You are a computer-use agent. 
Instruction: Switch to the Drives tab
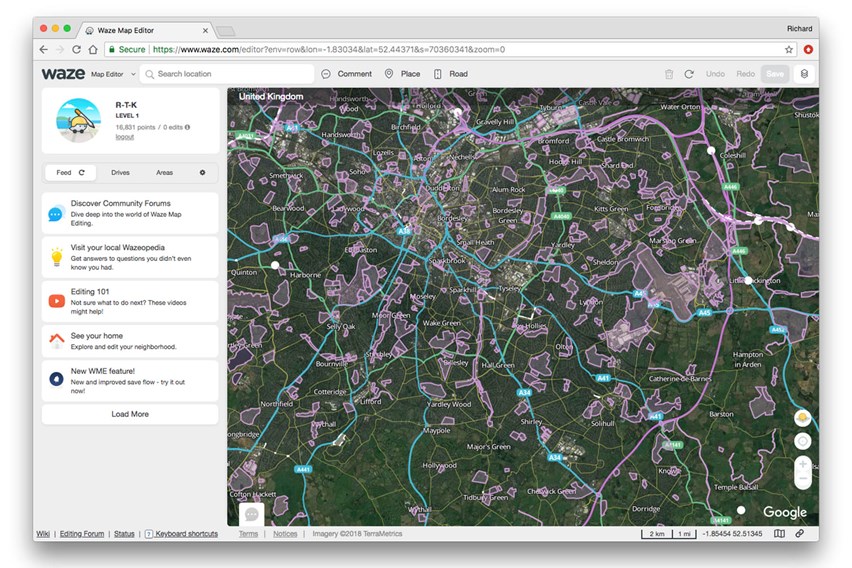point(120,173)
